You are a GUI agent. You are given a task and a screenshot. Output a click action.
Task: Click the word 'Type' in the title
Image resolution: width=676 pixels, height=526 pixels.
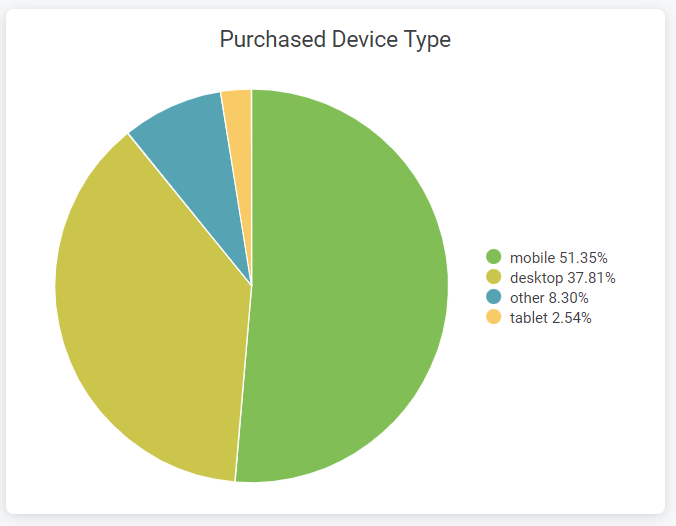click(427, 41)
